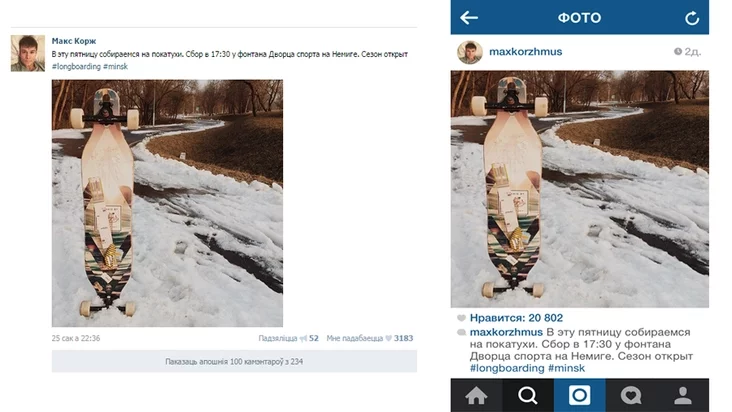Image resolution: width=732 pixels, height=412 pixels.
Task: Tap the #longboarding hashtag in Instagram caption
Action: 507,368
